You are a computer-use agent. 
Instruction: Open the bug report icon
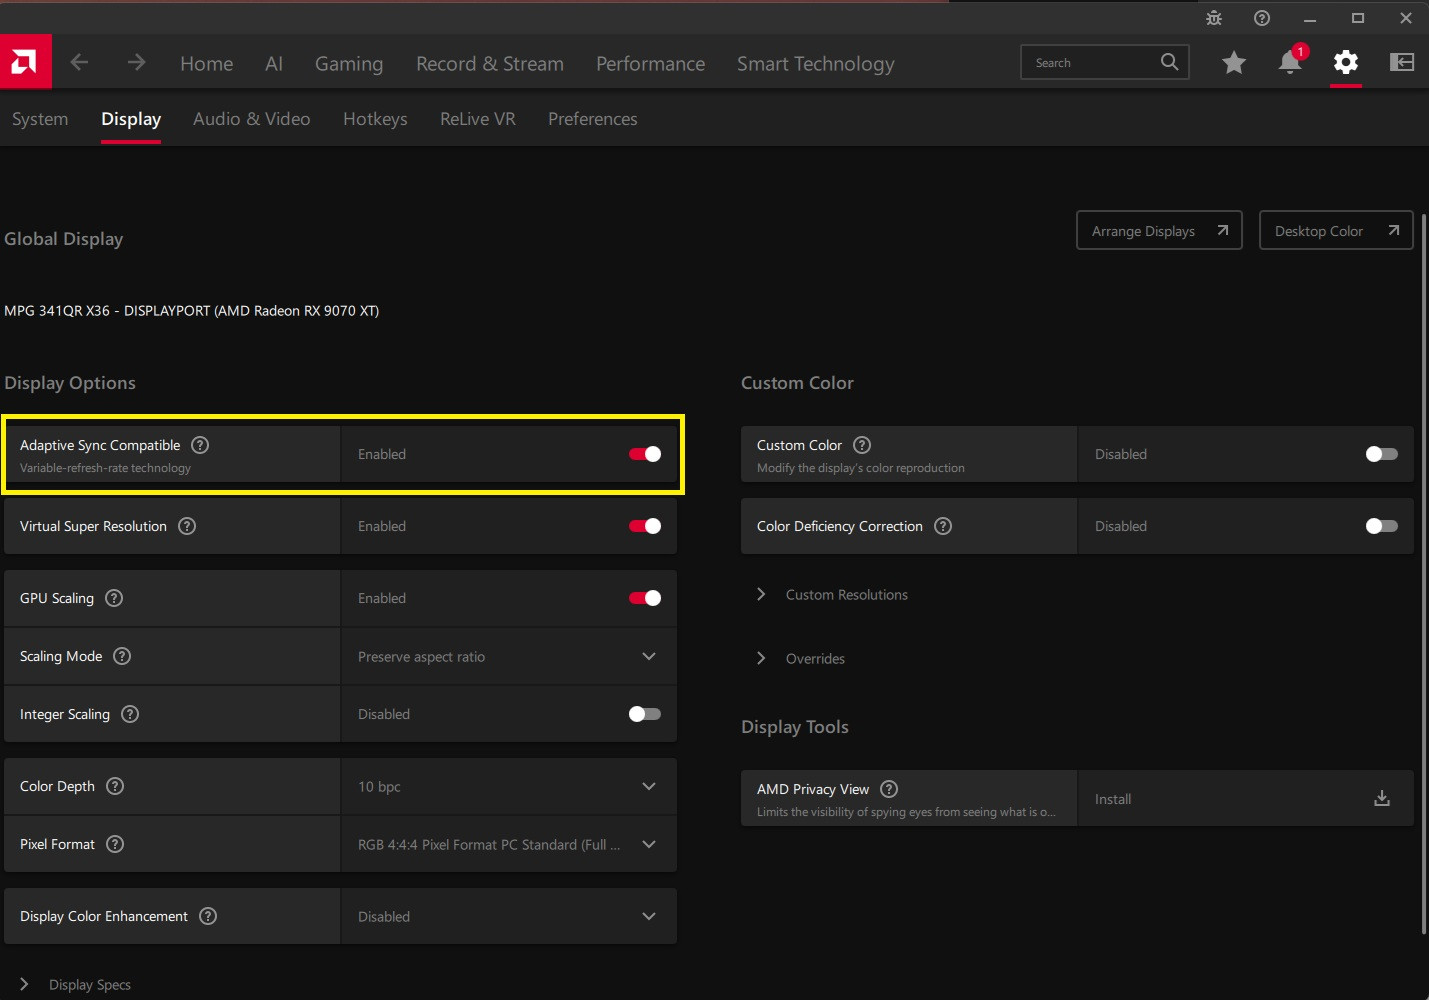1214,18
